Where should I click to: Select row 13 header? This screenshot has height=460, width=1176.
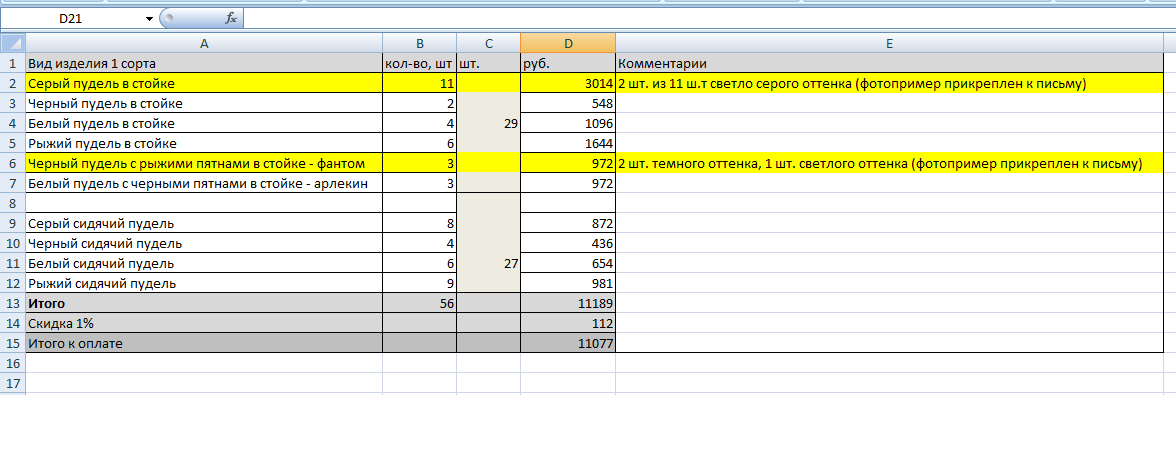[12, 303]
